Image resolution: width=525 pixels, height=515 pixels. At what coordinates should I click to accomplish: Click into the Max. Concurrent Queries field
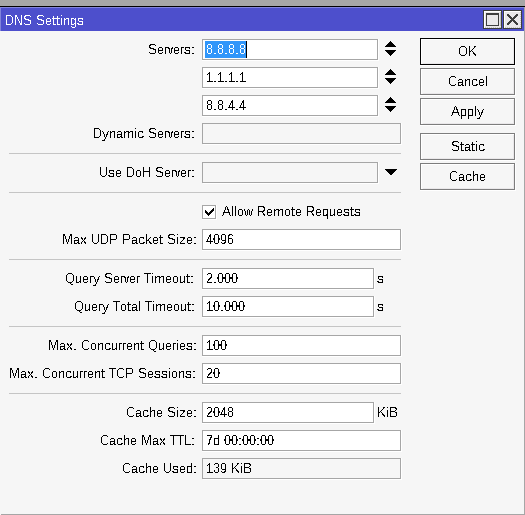301,345
